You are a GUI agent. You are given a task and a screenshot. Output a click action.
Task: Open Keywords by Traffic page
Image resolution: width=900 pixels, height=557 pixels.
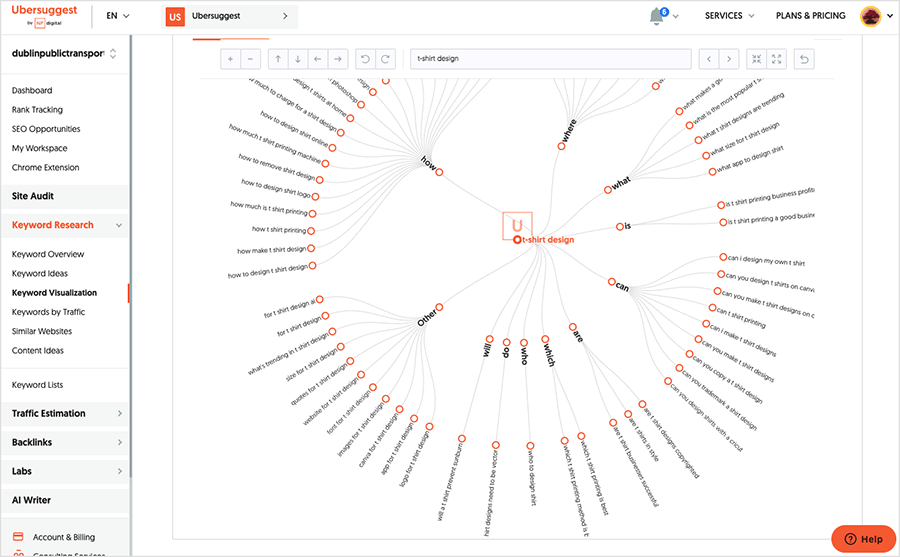pos(48,312)
